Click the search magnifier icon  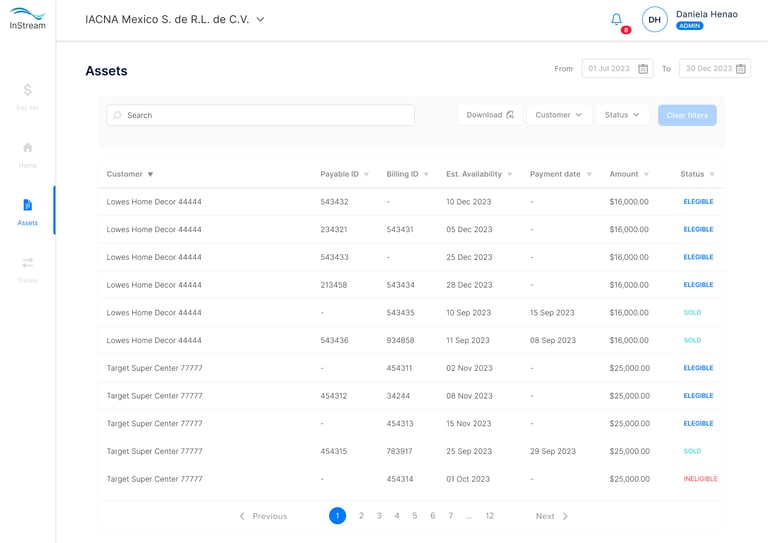(117, 115)
